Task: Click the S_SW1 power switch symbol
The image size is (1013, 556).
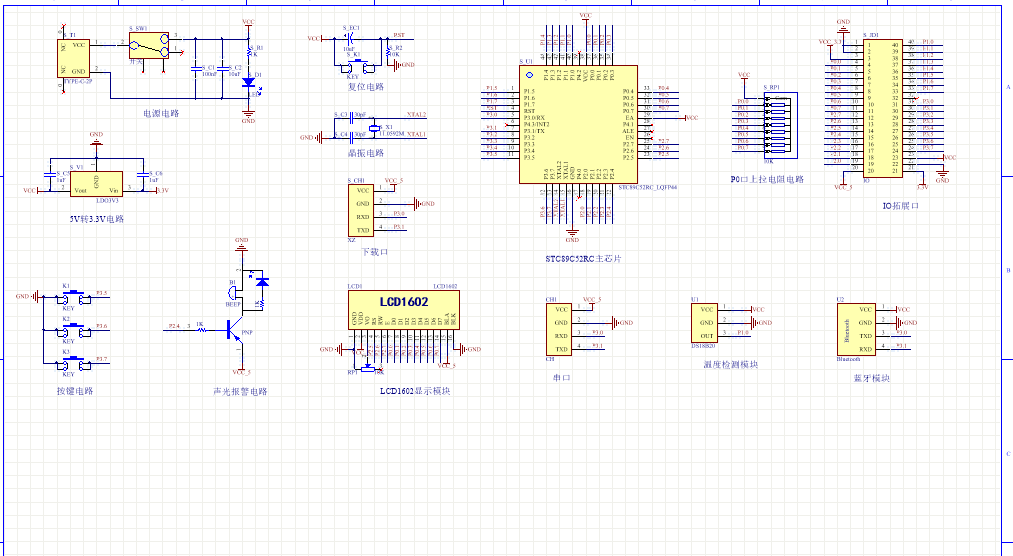Action: coord(149,45)
